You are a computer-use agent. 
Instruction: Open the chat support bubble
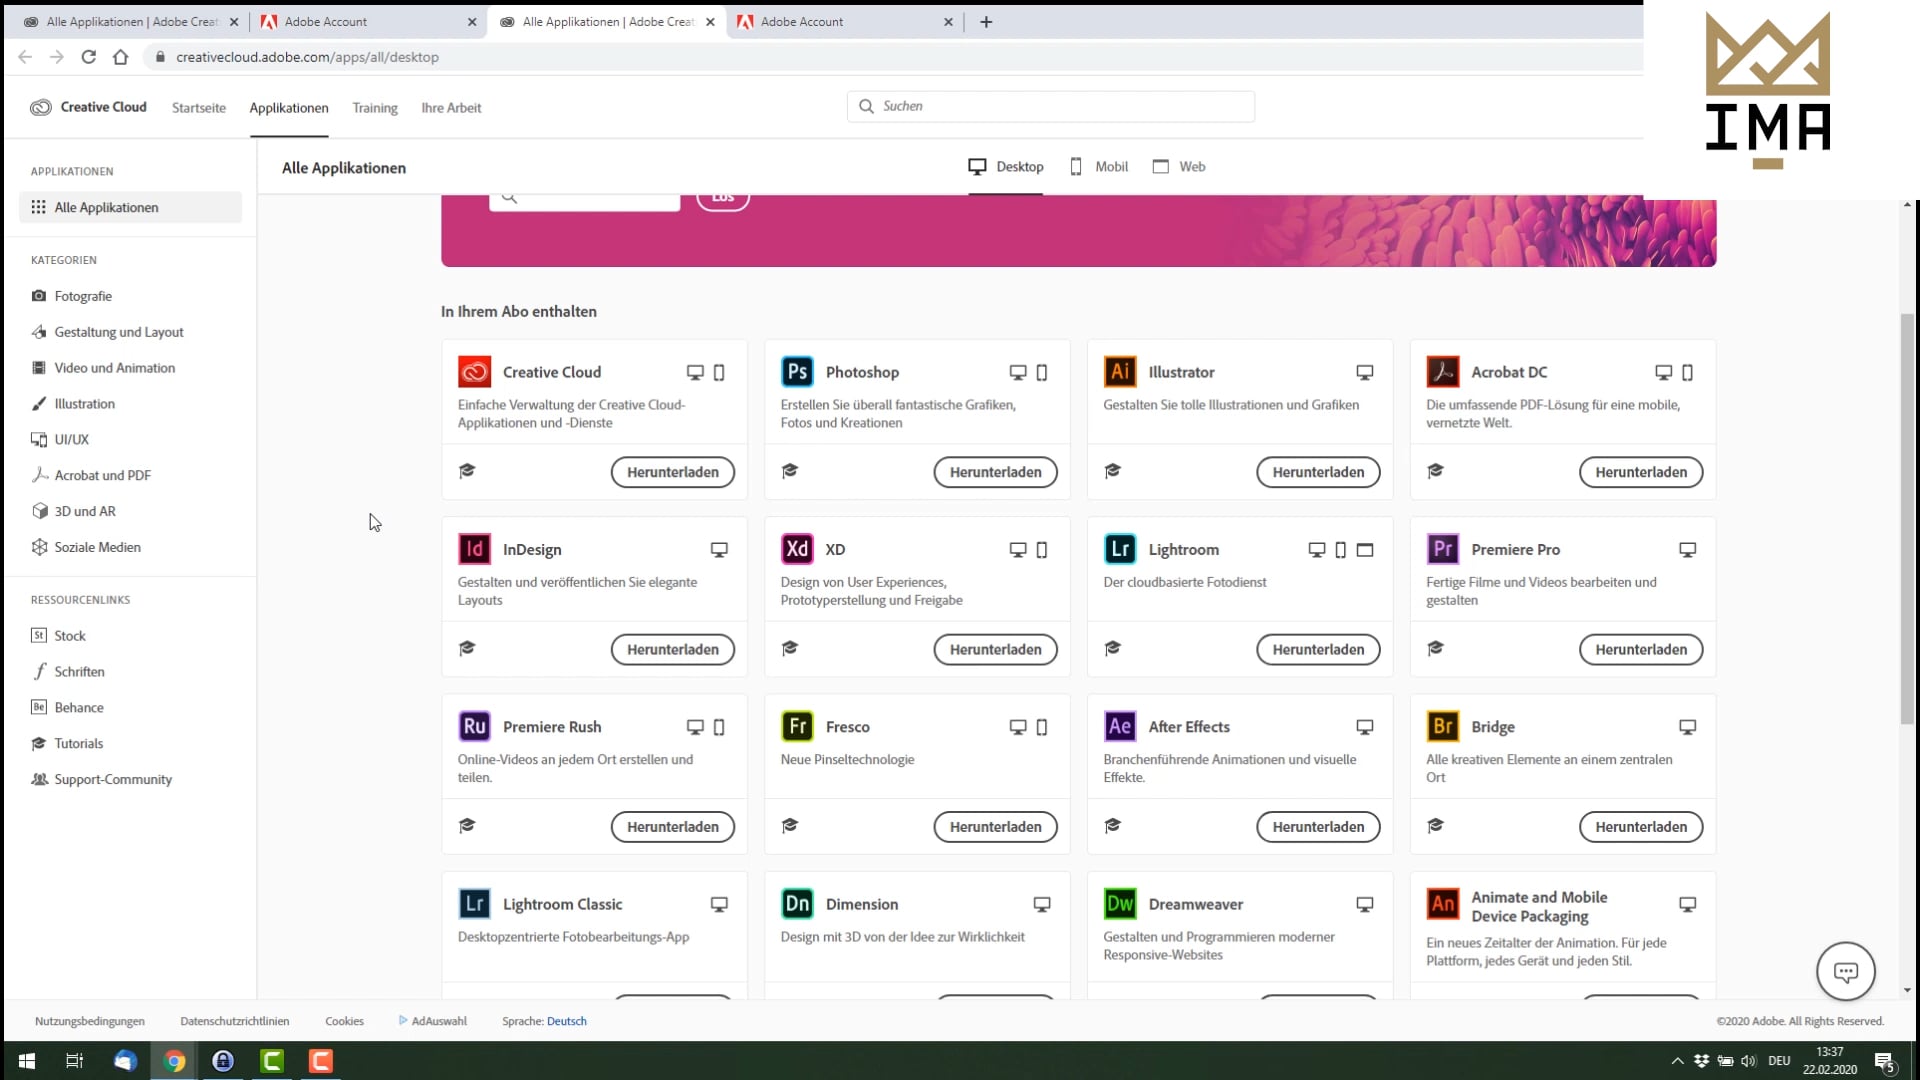pos(1845,971)
